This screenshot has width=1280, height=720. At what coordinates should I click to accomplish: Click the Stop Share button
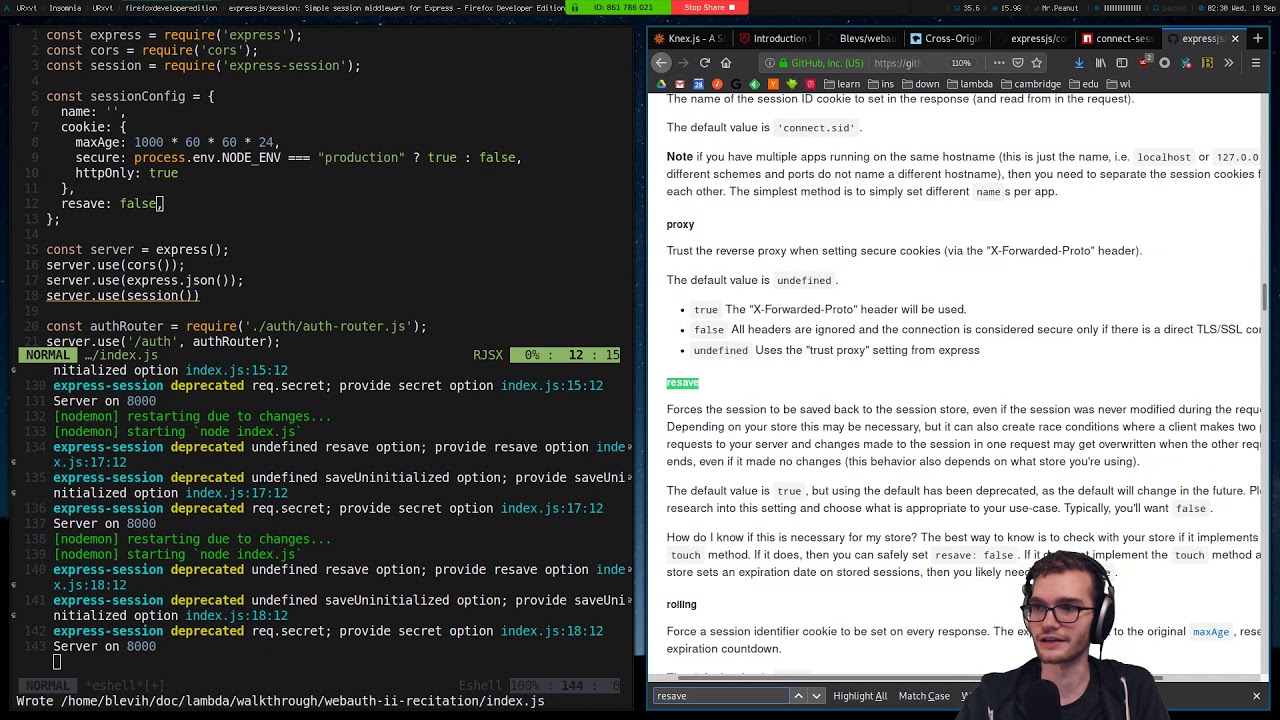[x=709, y=7]
